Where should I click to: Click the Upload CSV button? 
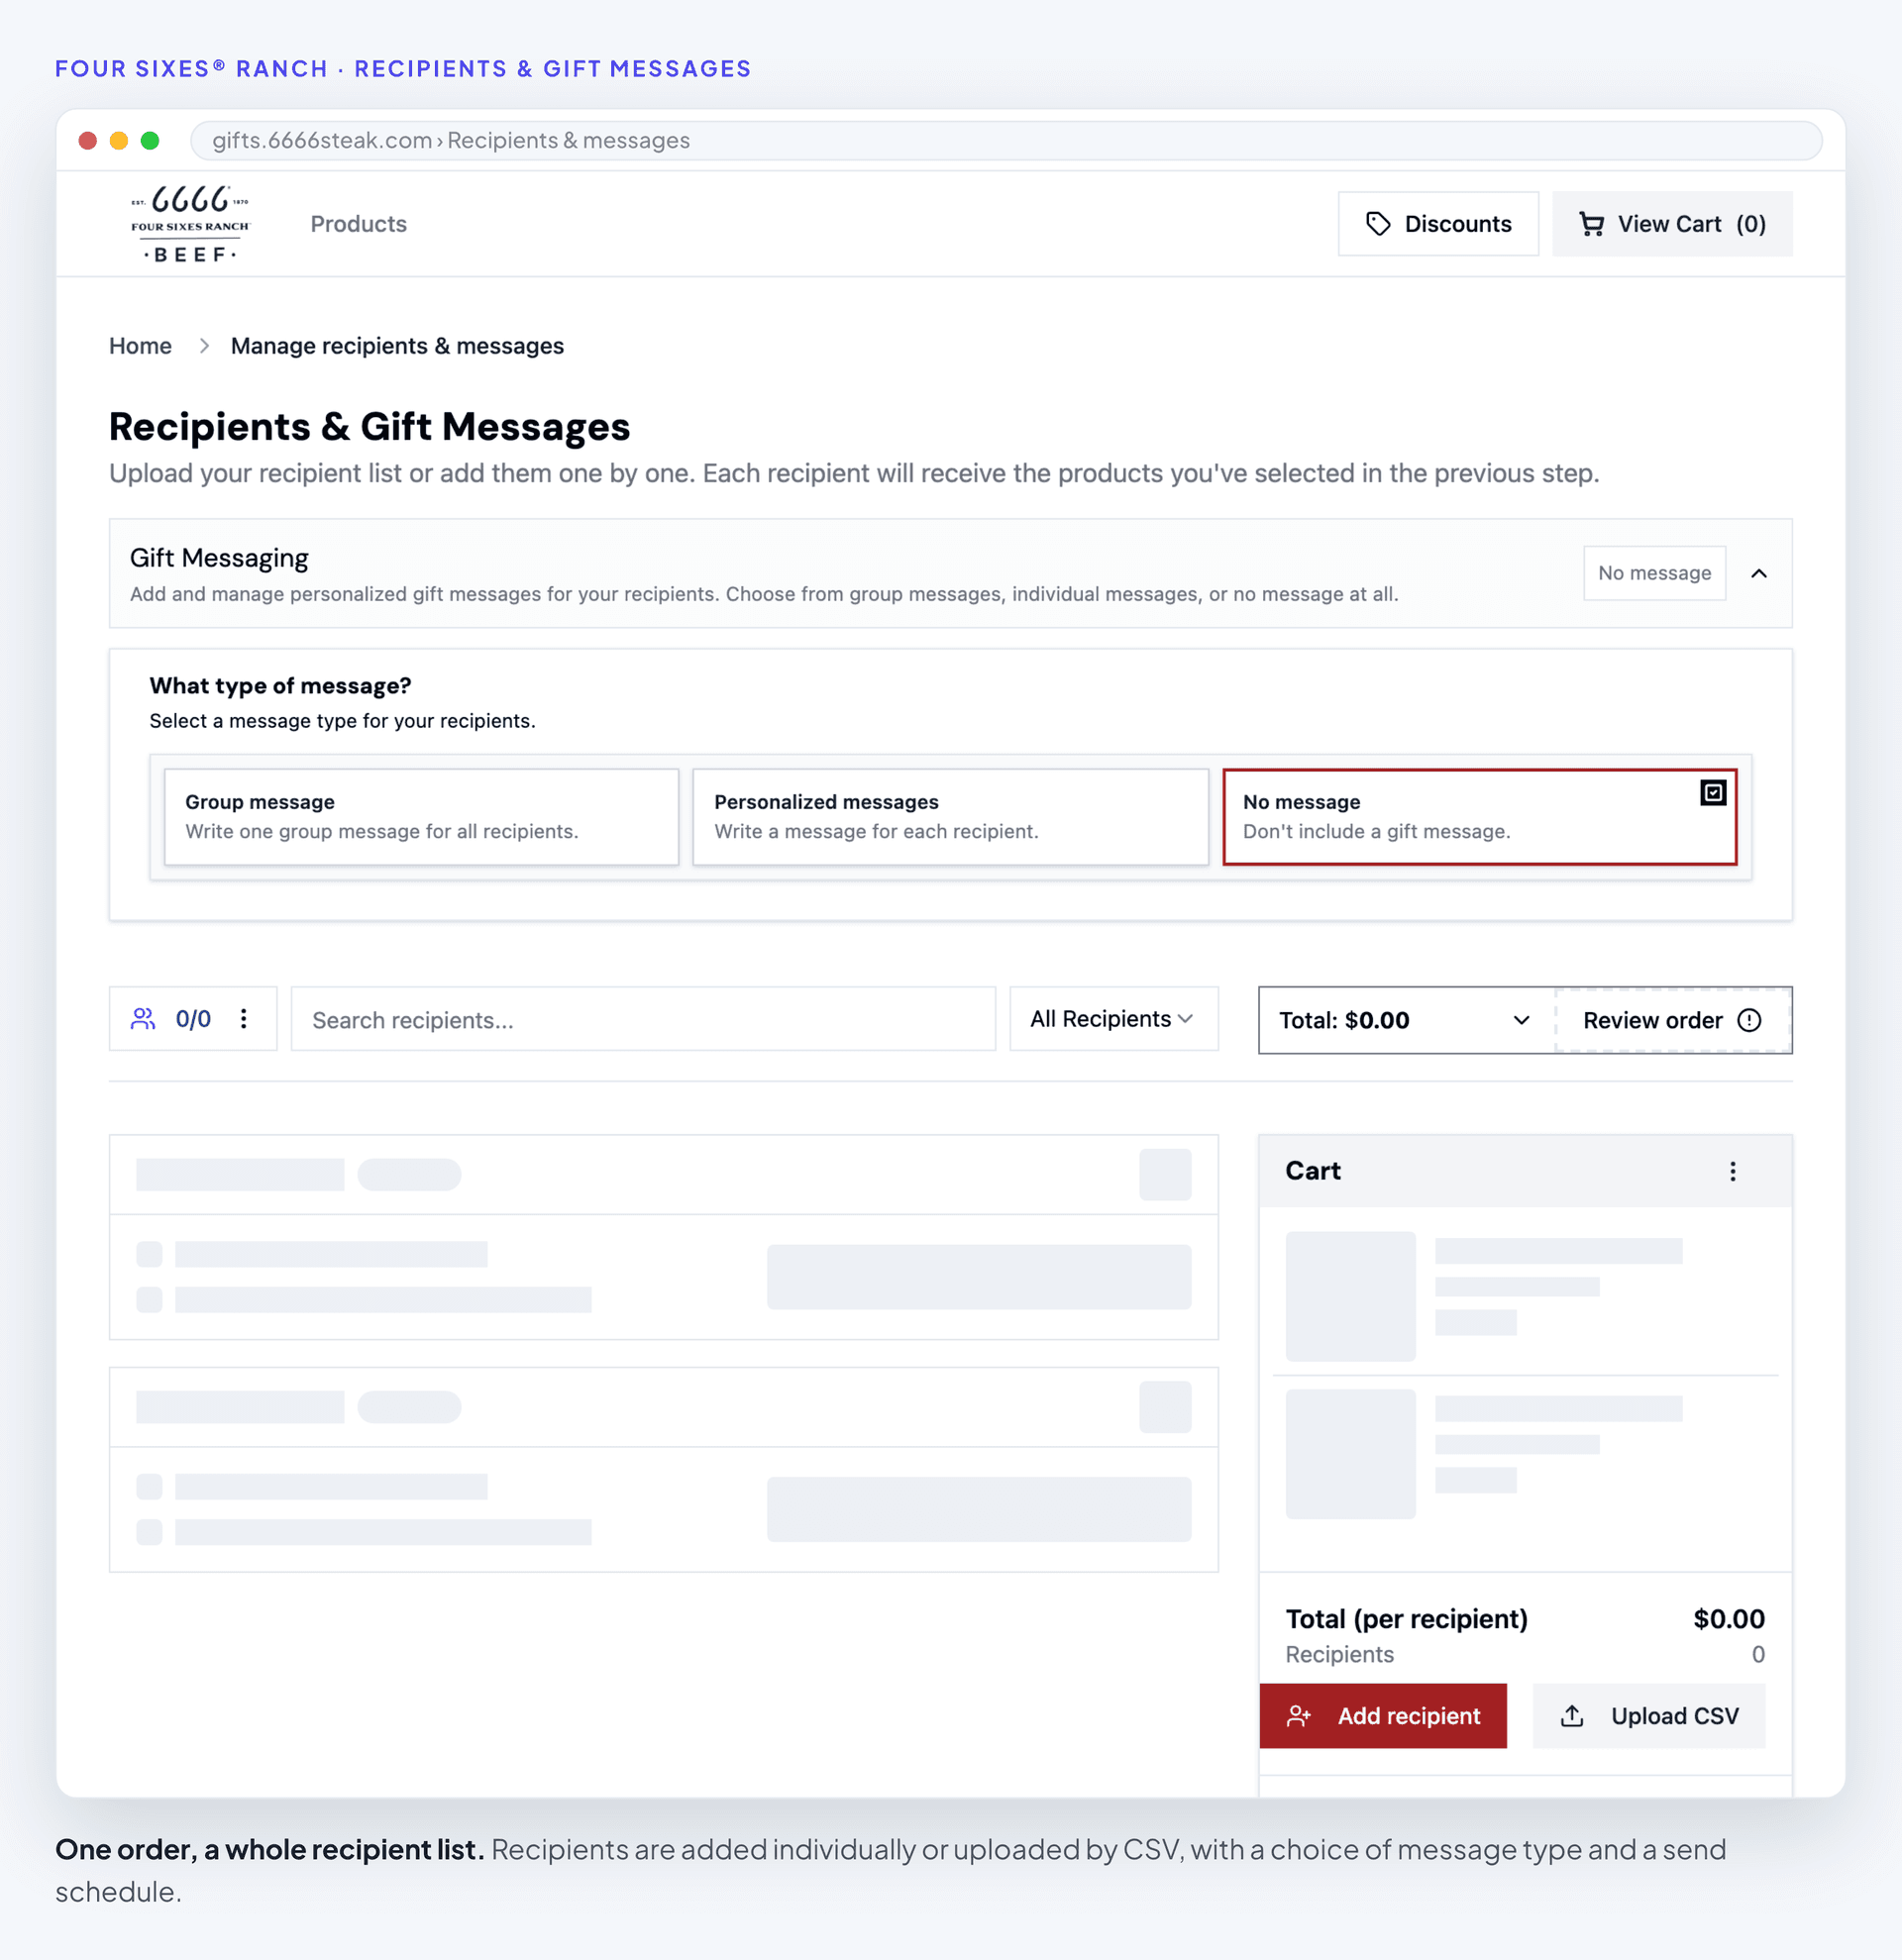point(1649,1716)
